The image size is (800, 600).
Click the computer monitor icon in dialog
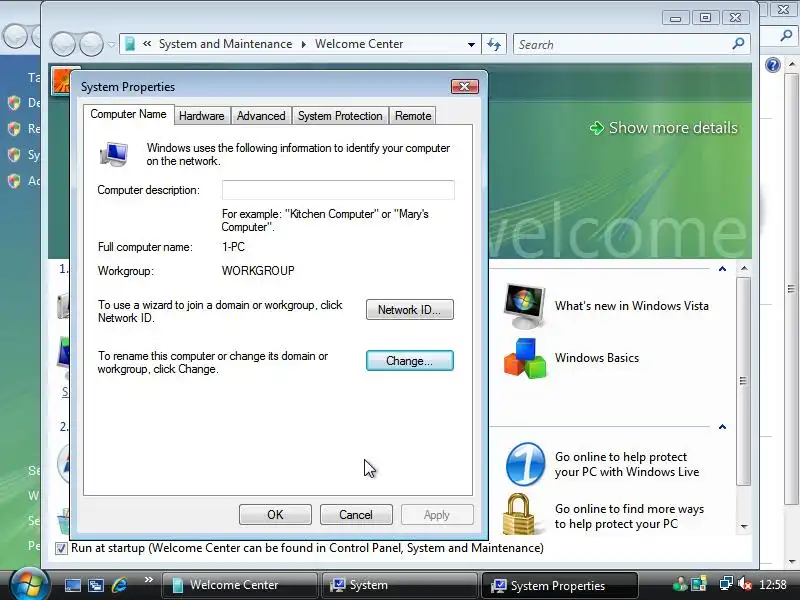point(114,154)
